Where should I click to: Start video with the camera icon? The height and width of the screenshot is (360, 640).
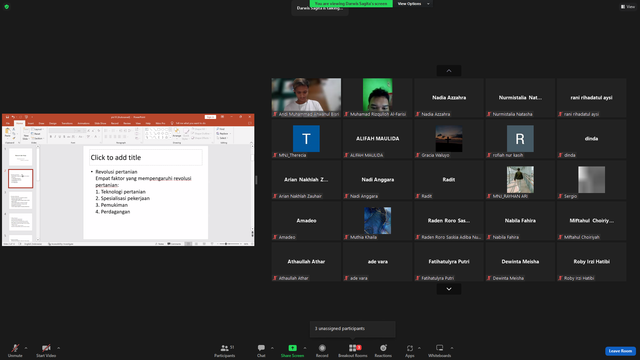coord(46,350)
